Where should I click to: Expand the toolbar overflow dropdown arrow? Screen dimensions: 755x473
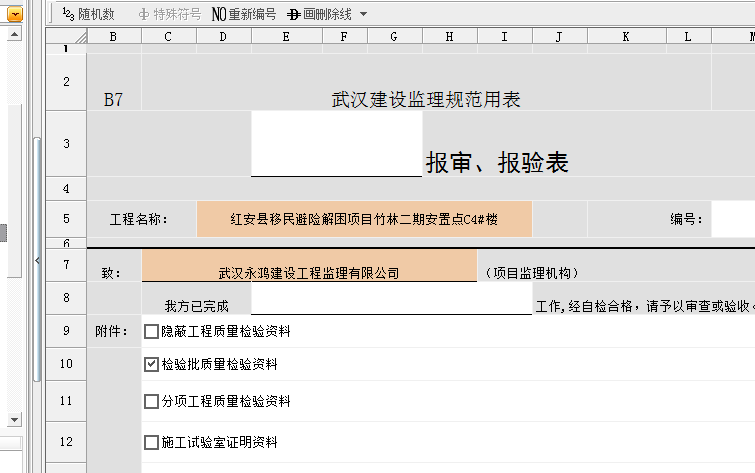coord(363,14)
